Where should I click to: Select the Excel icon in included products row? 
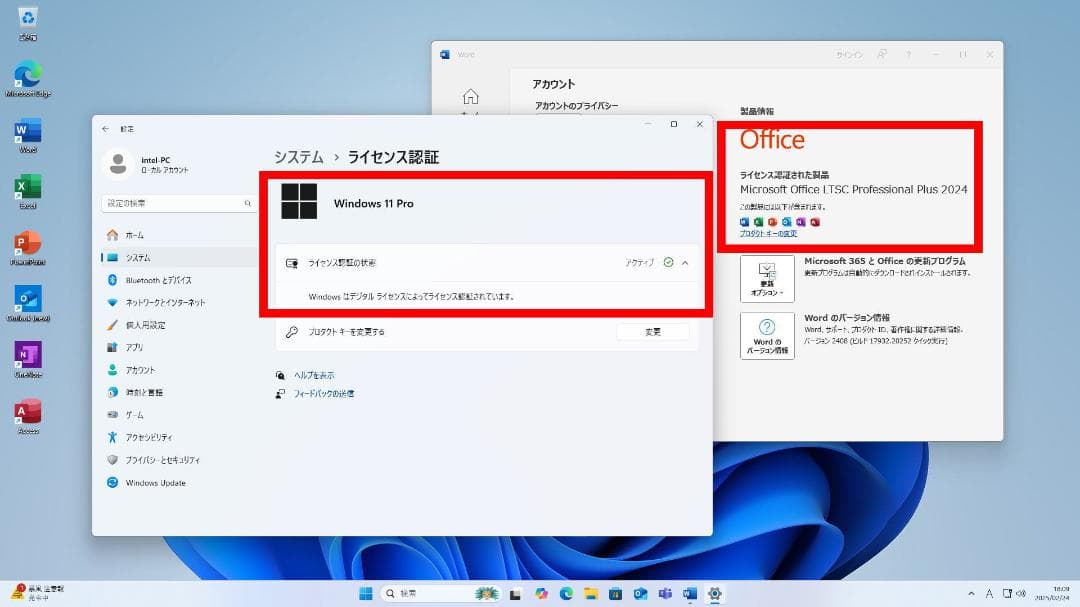point(759,222)
